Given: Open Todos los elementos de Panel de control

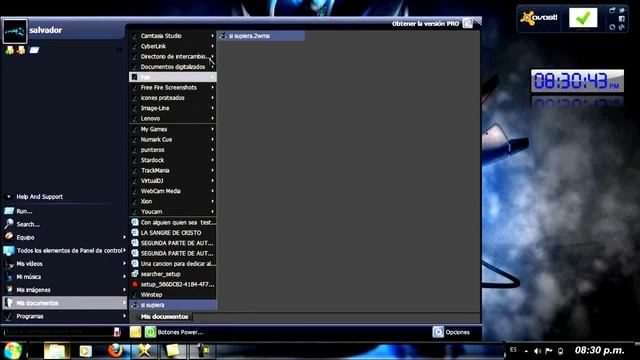Looking at the screenshot, I should [65, 251].
